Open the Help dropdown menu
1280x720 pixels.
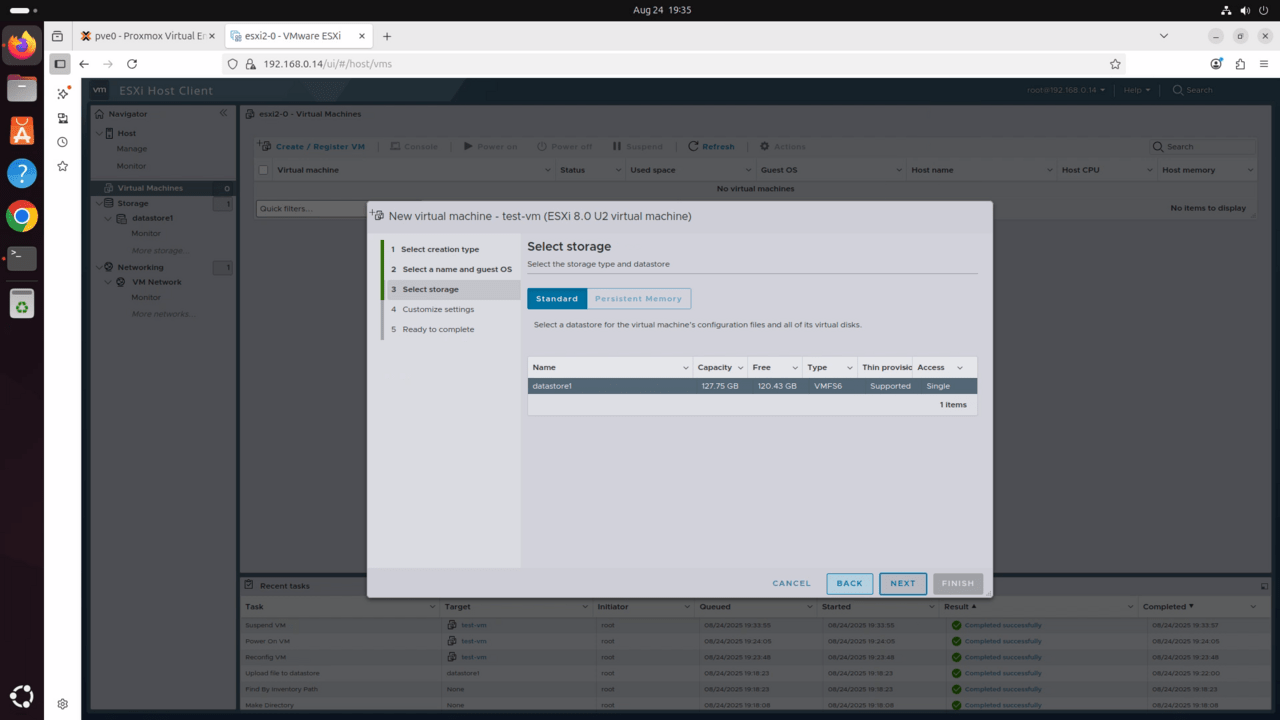tap(1137, 90)
